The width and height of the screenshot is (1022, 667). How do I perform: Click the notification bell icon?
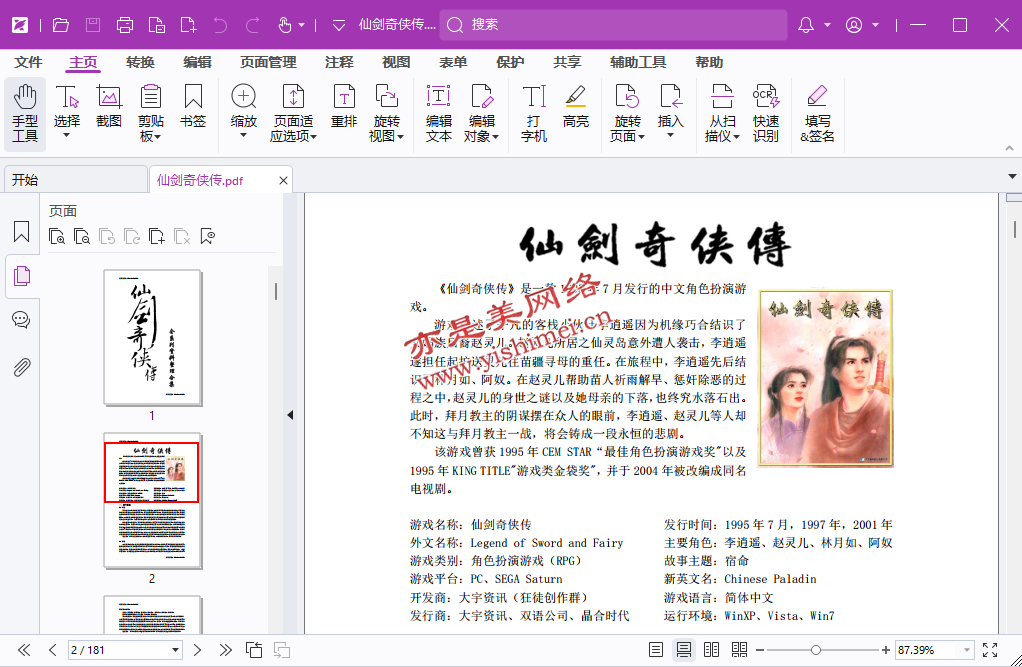tap(806, 25)
